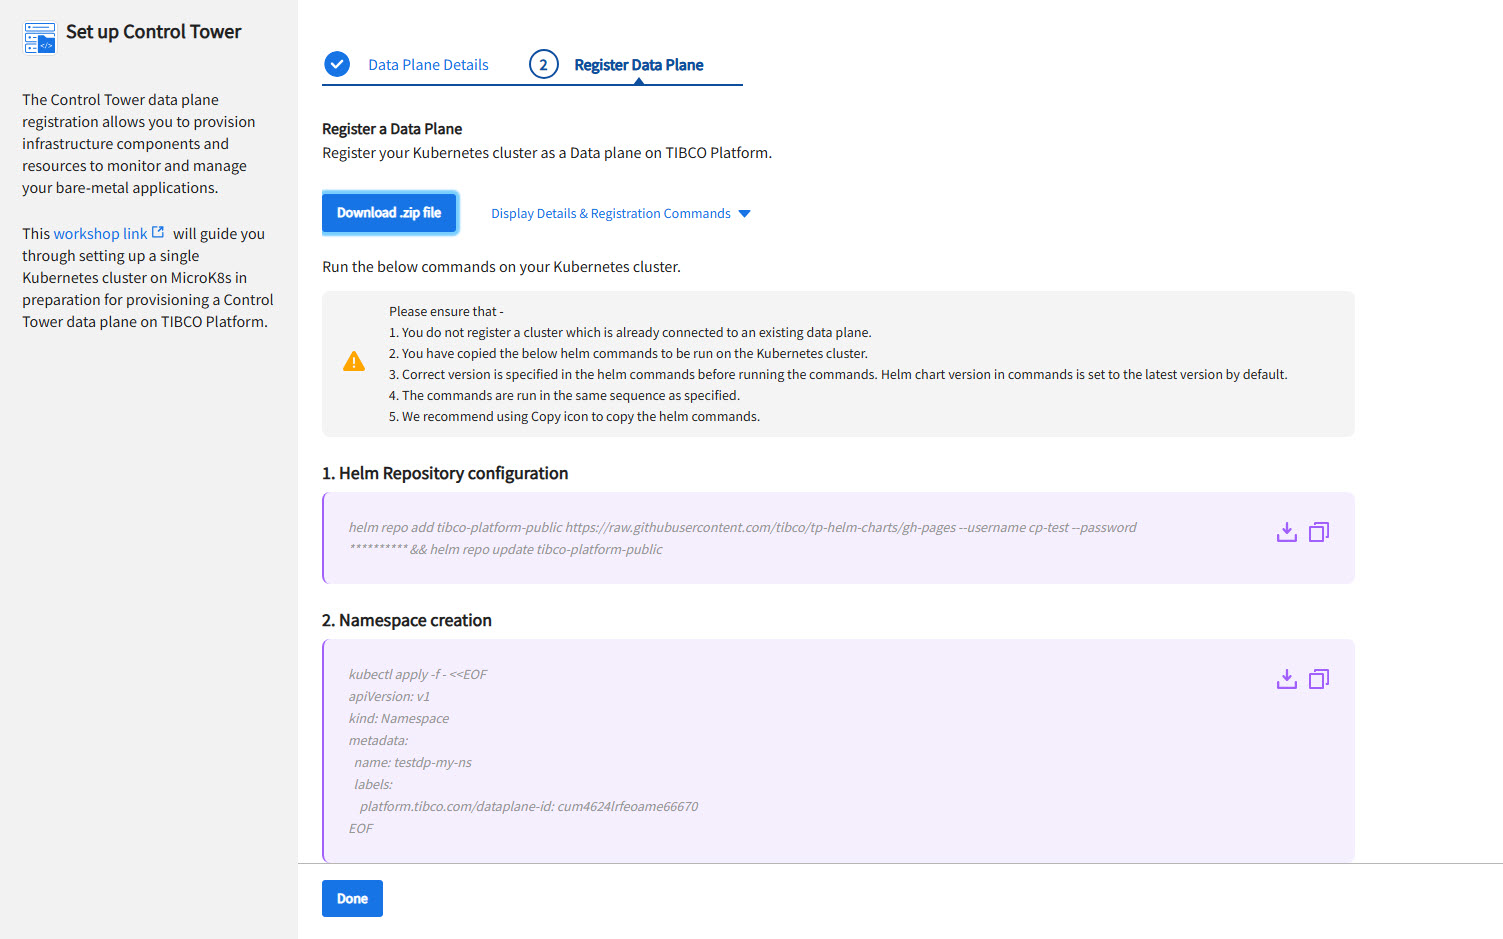Click warning item about same sequence

coord(564,395)
